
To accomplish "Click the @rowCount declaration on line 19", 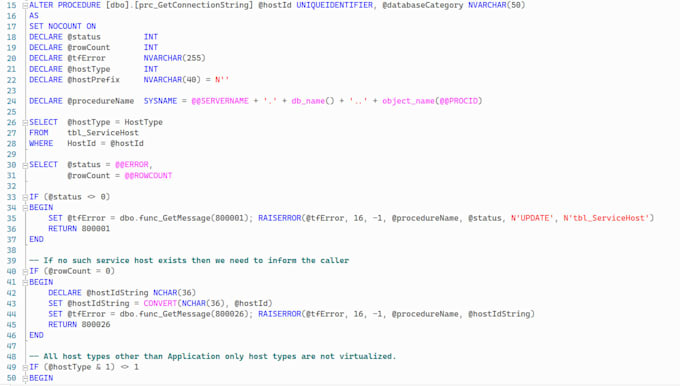I will pyautogui.click(x=88, y=47).
